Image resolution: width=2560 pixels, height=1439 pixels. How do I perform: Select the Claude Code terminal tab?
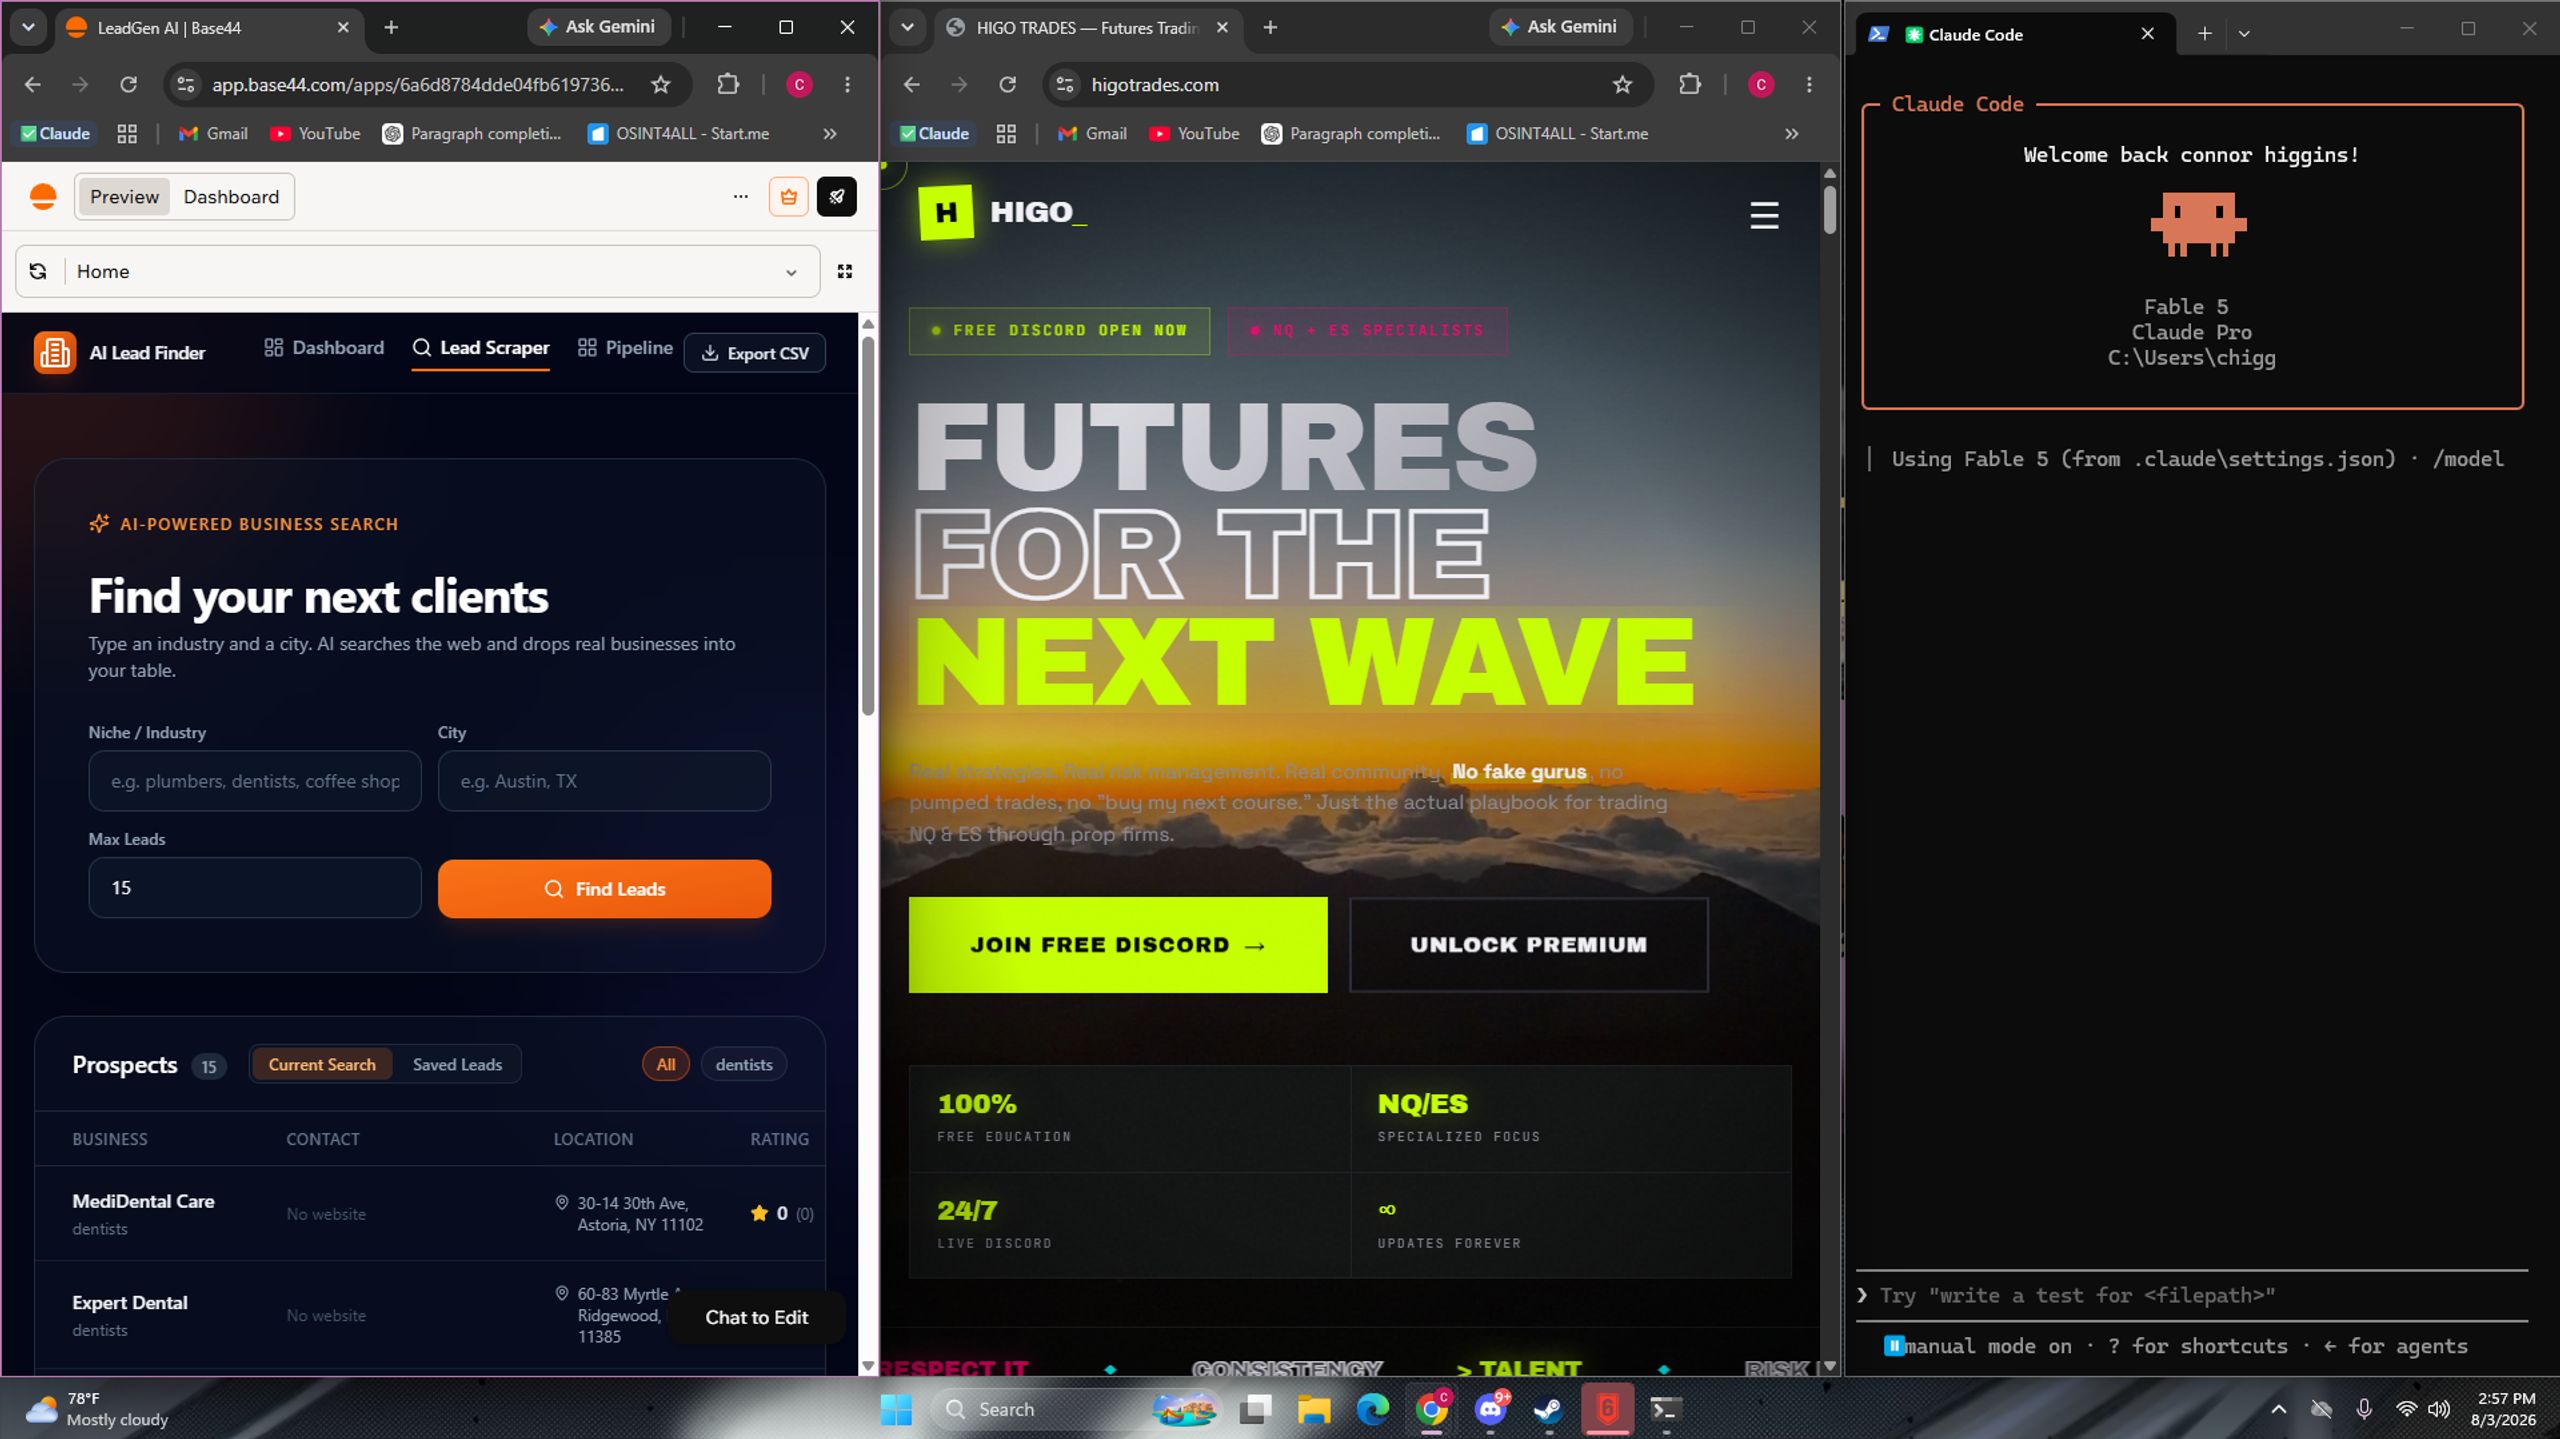(x=2016, y=34)
